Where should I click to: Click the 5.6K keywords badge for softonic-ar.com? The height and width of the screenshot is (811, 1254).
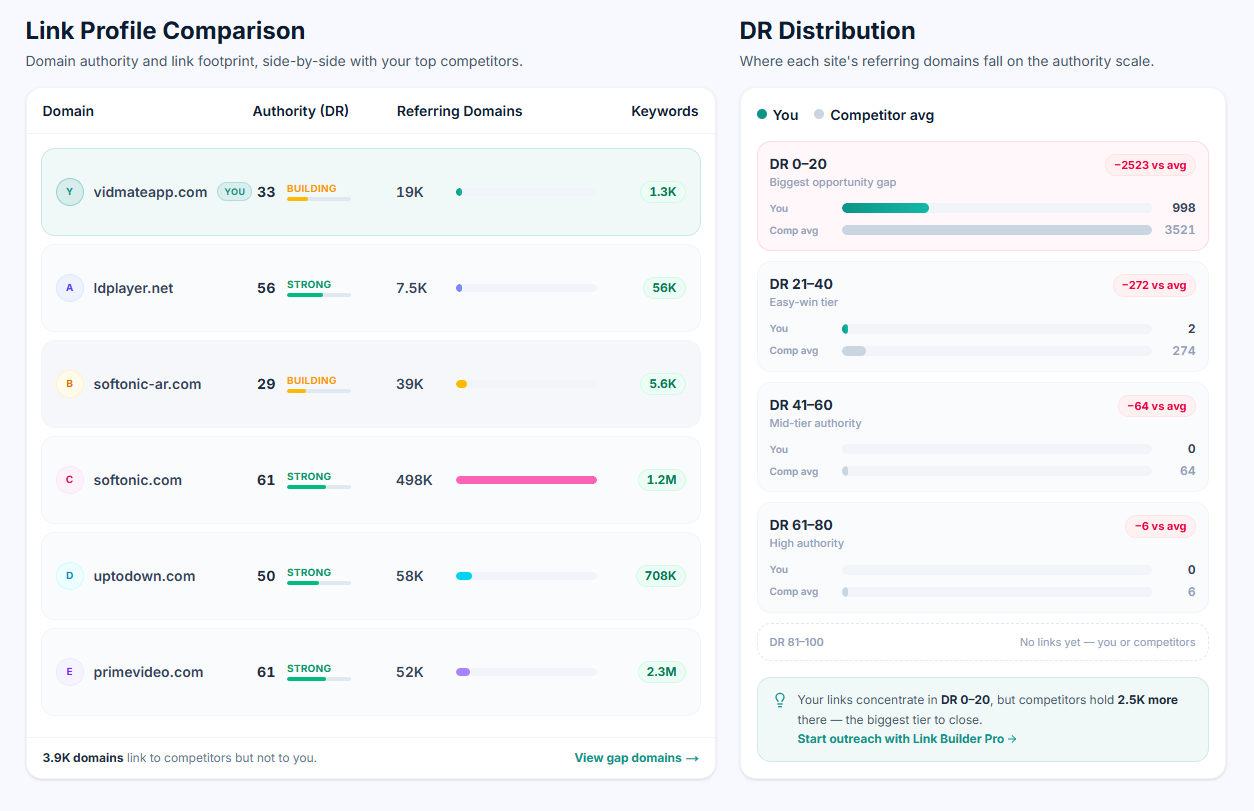(663, 384)
